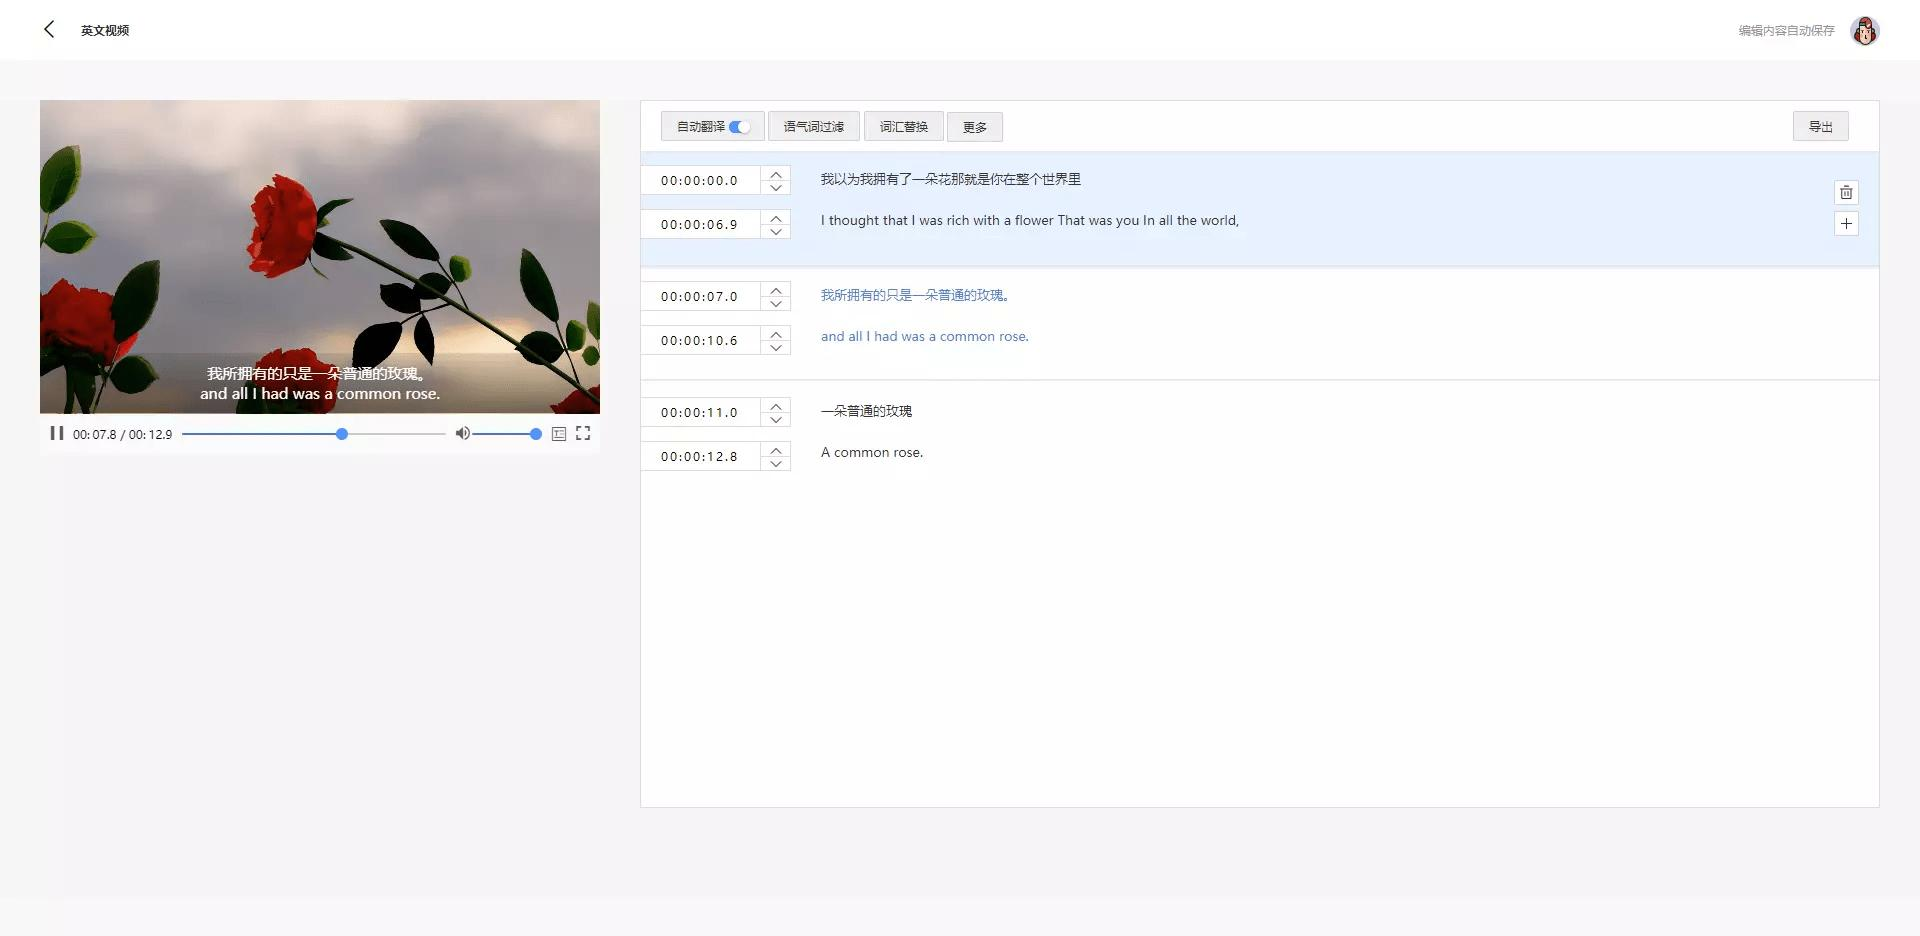Open the 更多 menu
This screenshot has height=936, width=1920.
975,127
